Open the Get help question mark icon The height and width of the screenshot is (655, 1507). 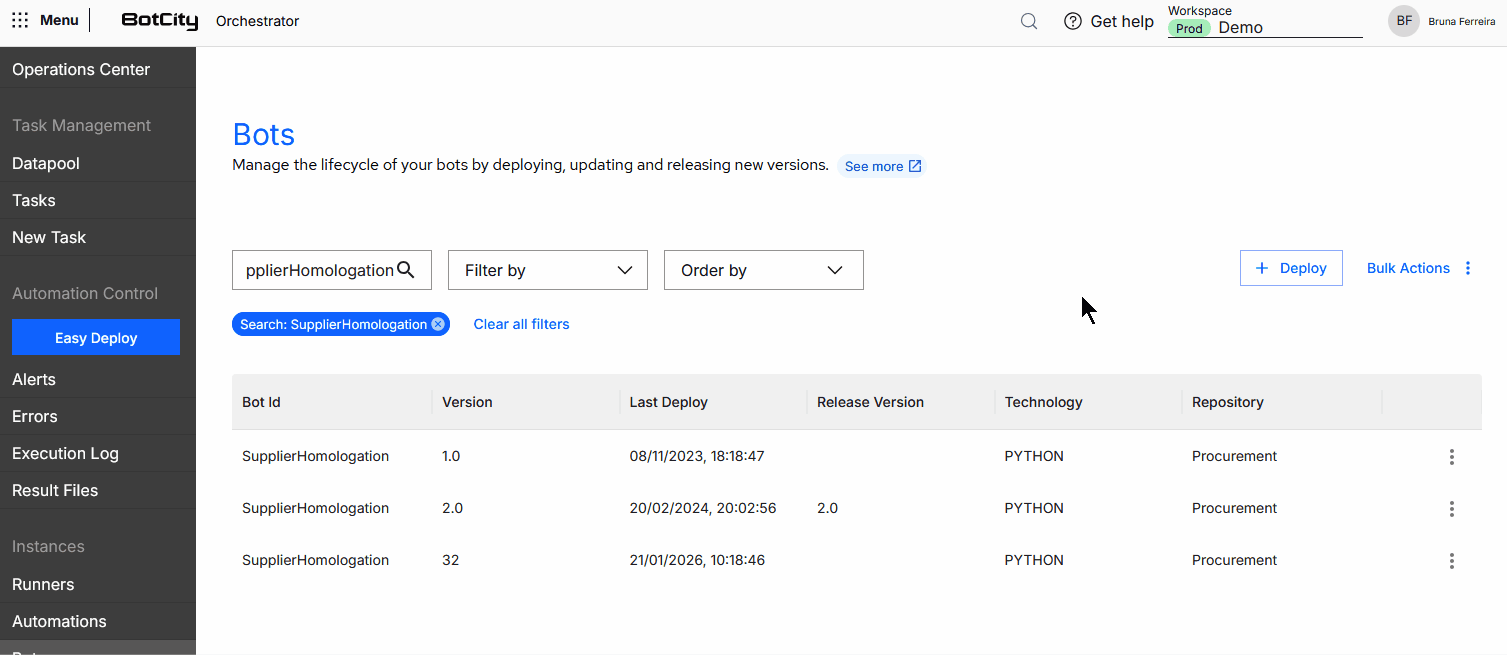pyautogui.click(x=1073, y=21)
